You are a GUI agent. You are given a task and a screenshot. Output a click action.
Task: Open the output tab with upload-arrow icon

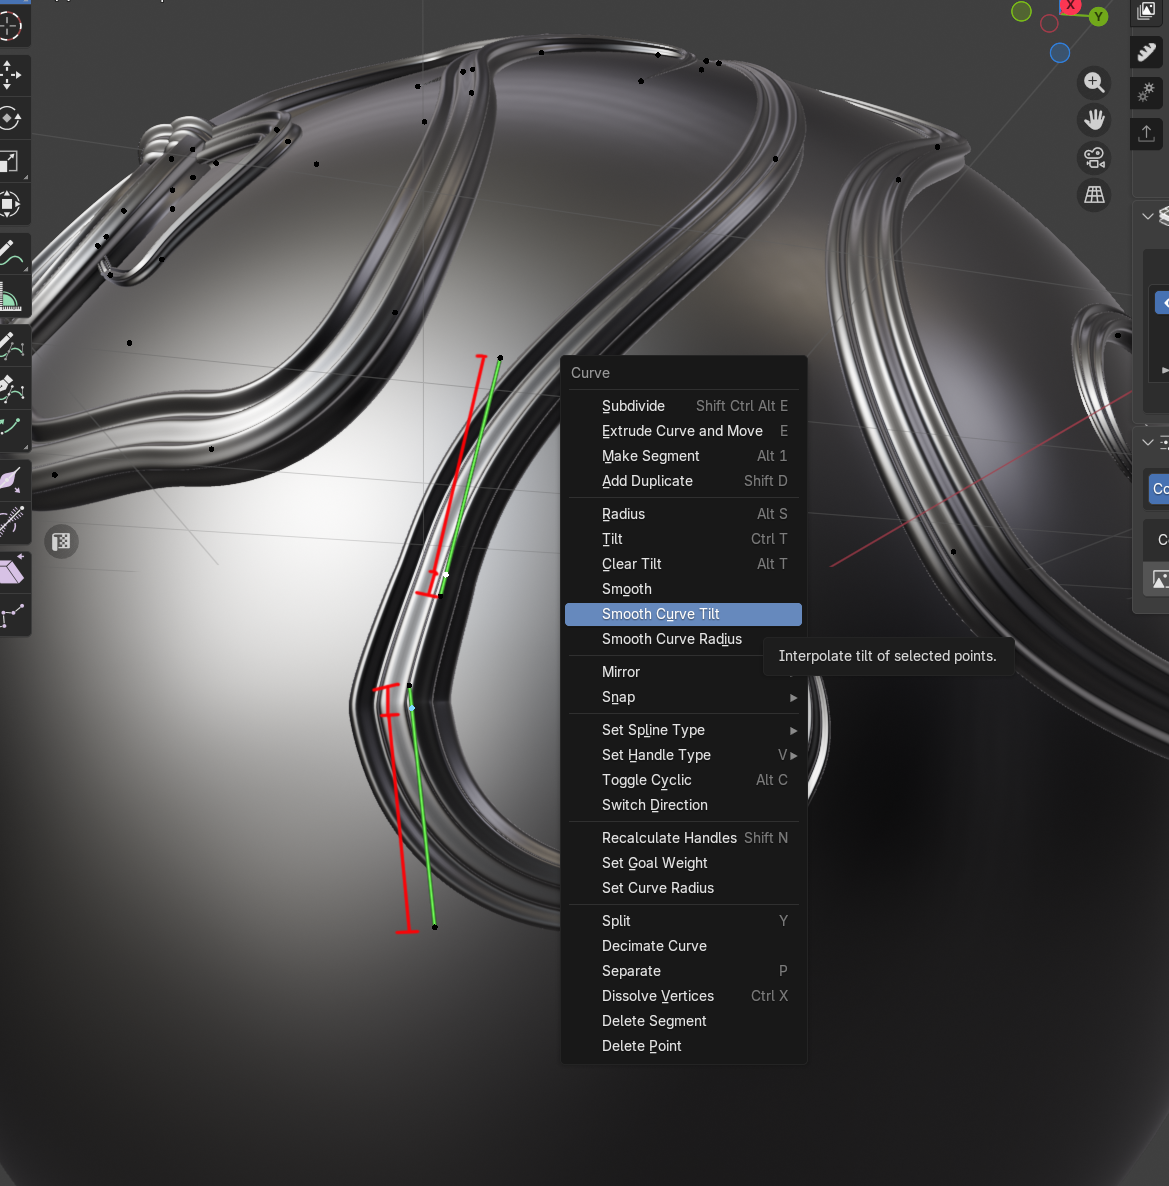(1146, 134)
